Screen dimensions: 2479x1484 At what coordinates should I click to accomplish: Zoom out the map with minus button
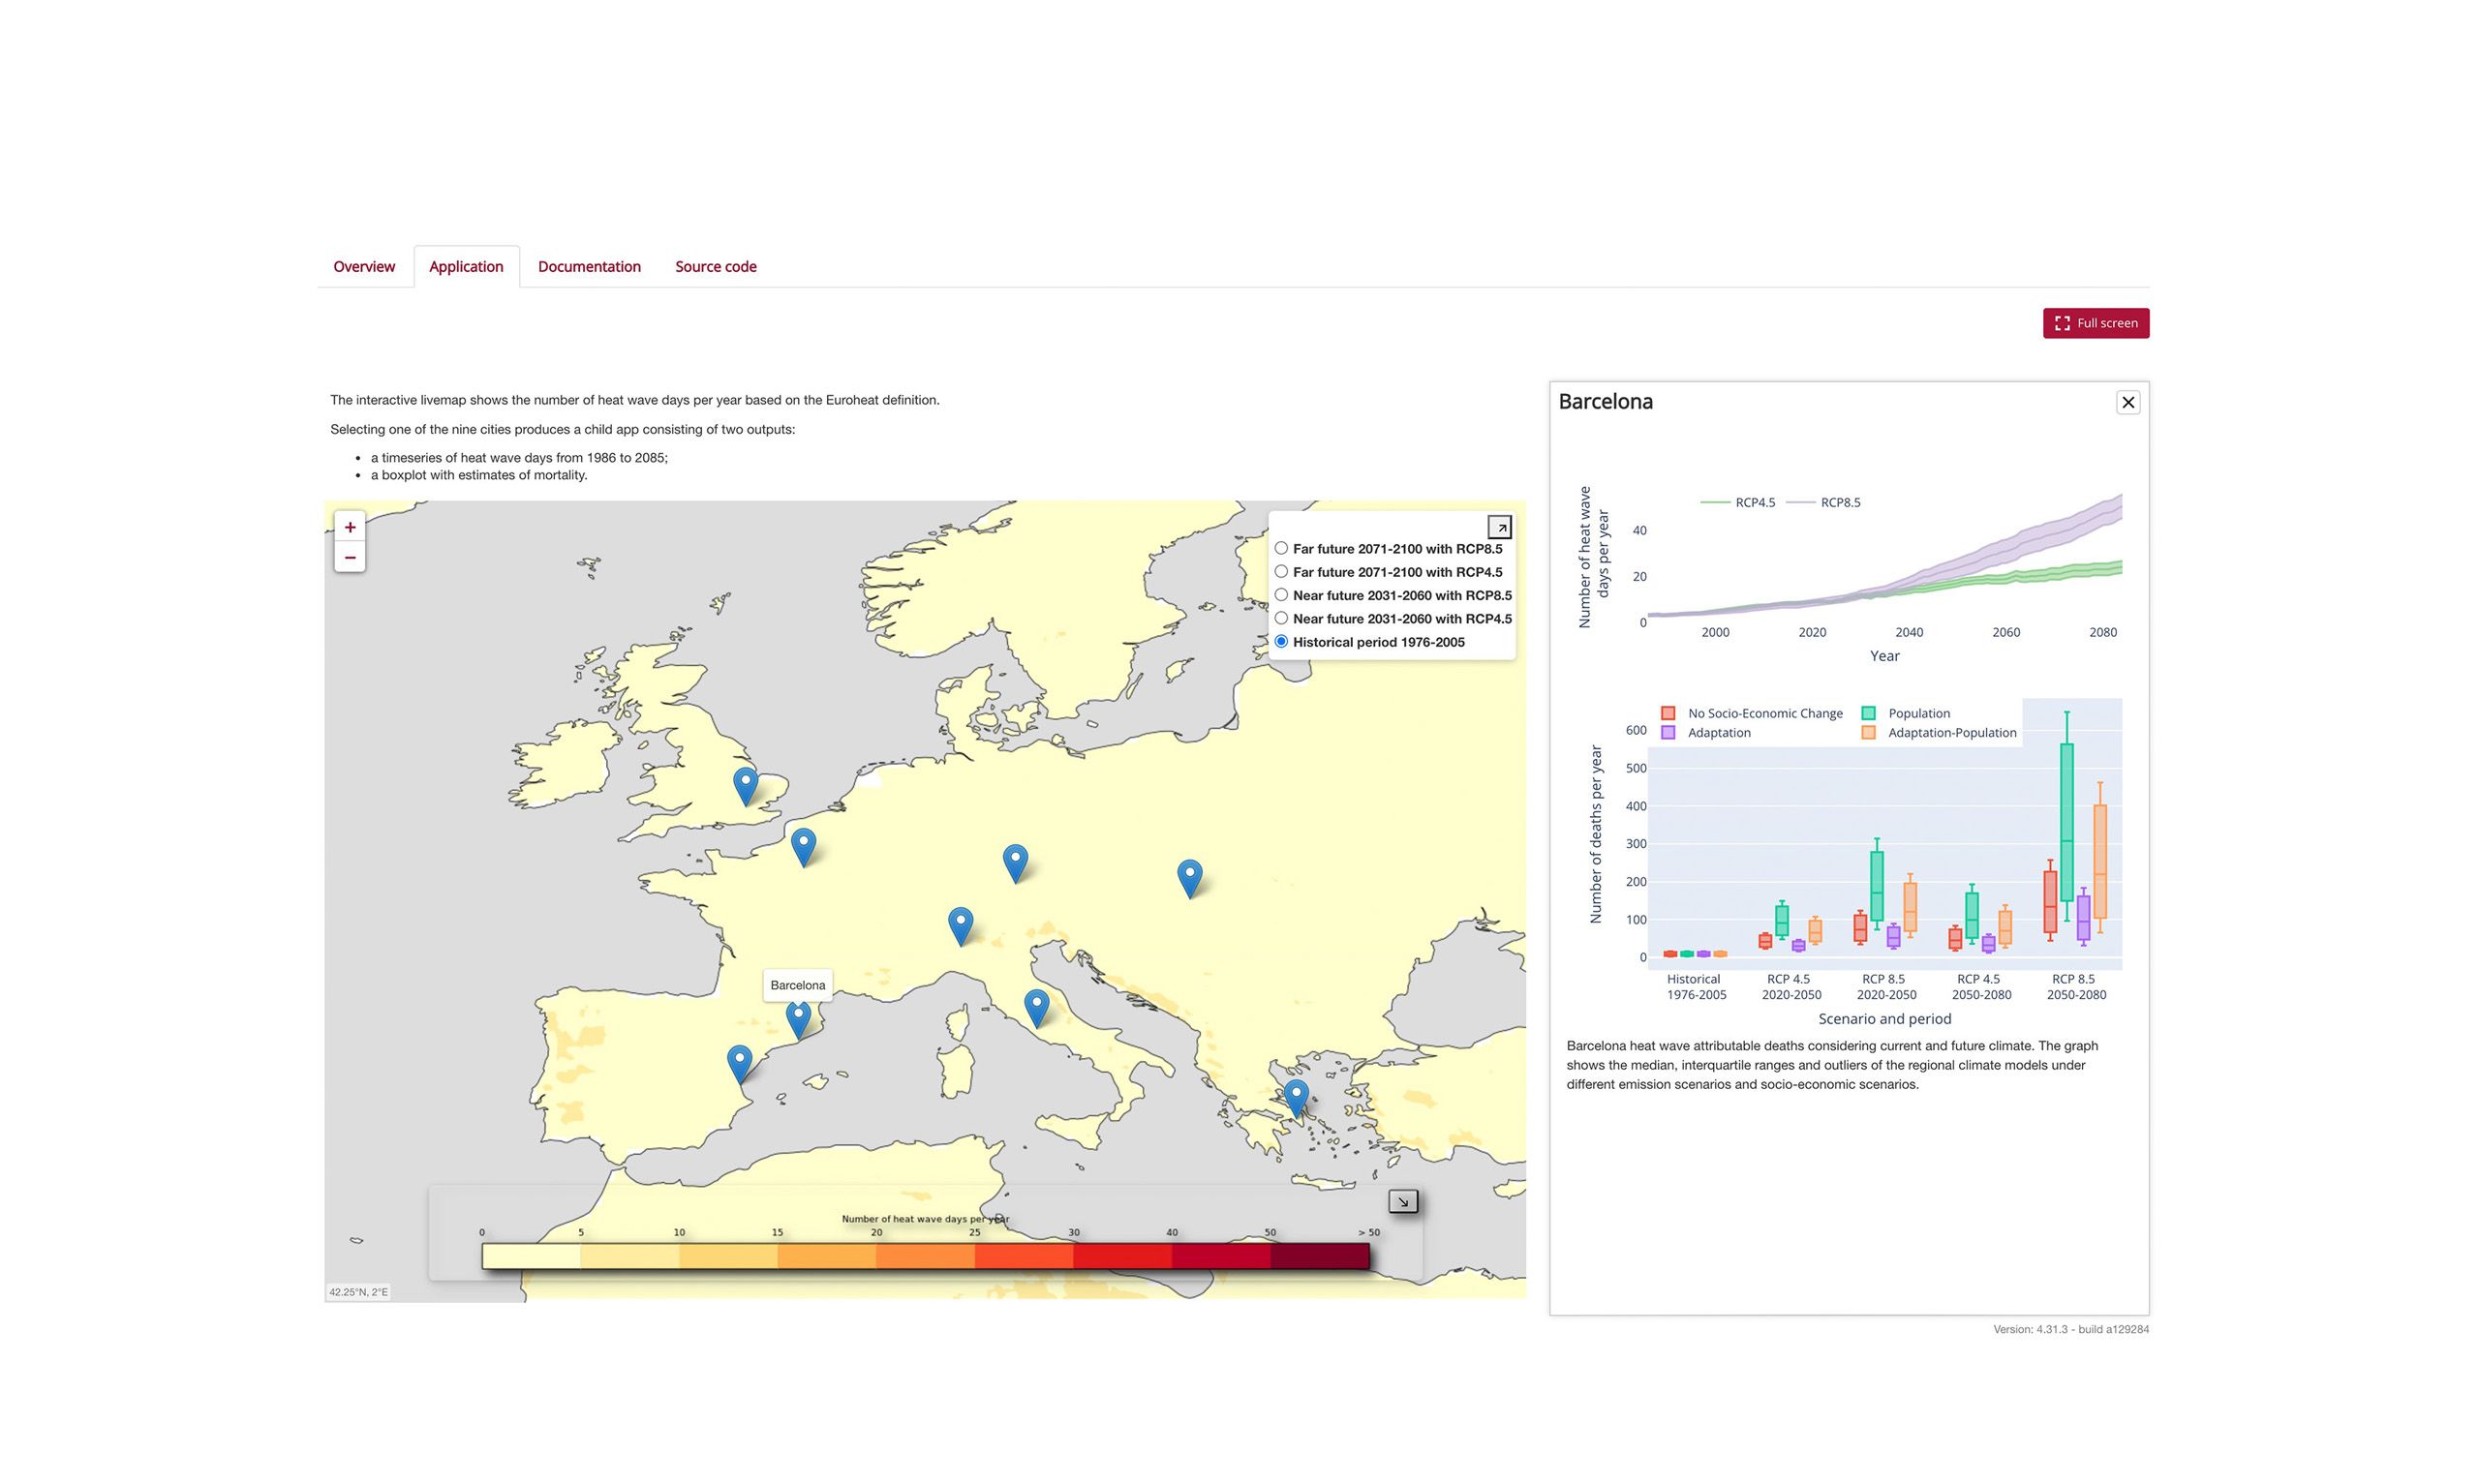point(349,558)
